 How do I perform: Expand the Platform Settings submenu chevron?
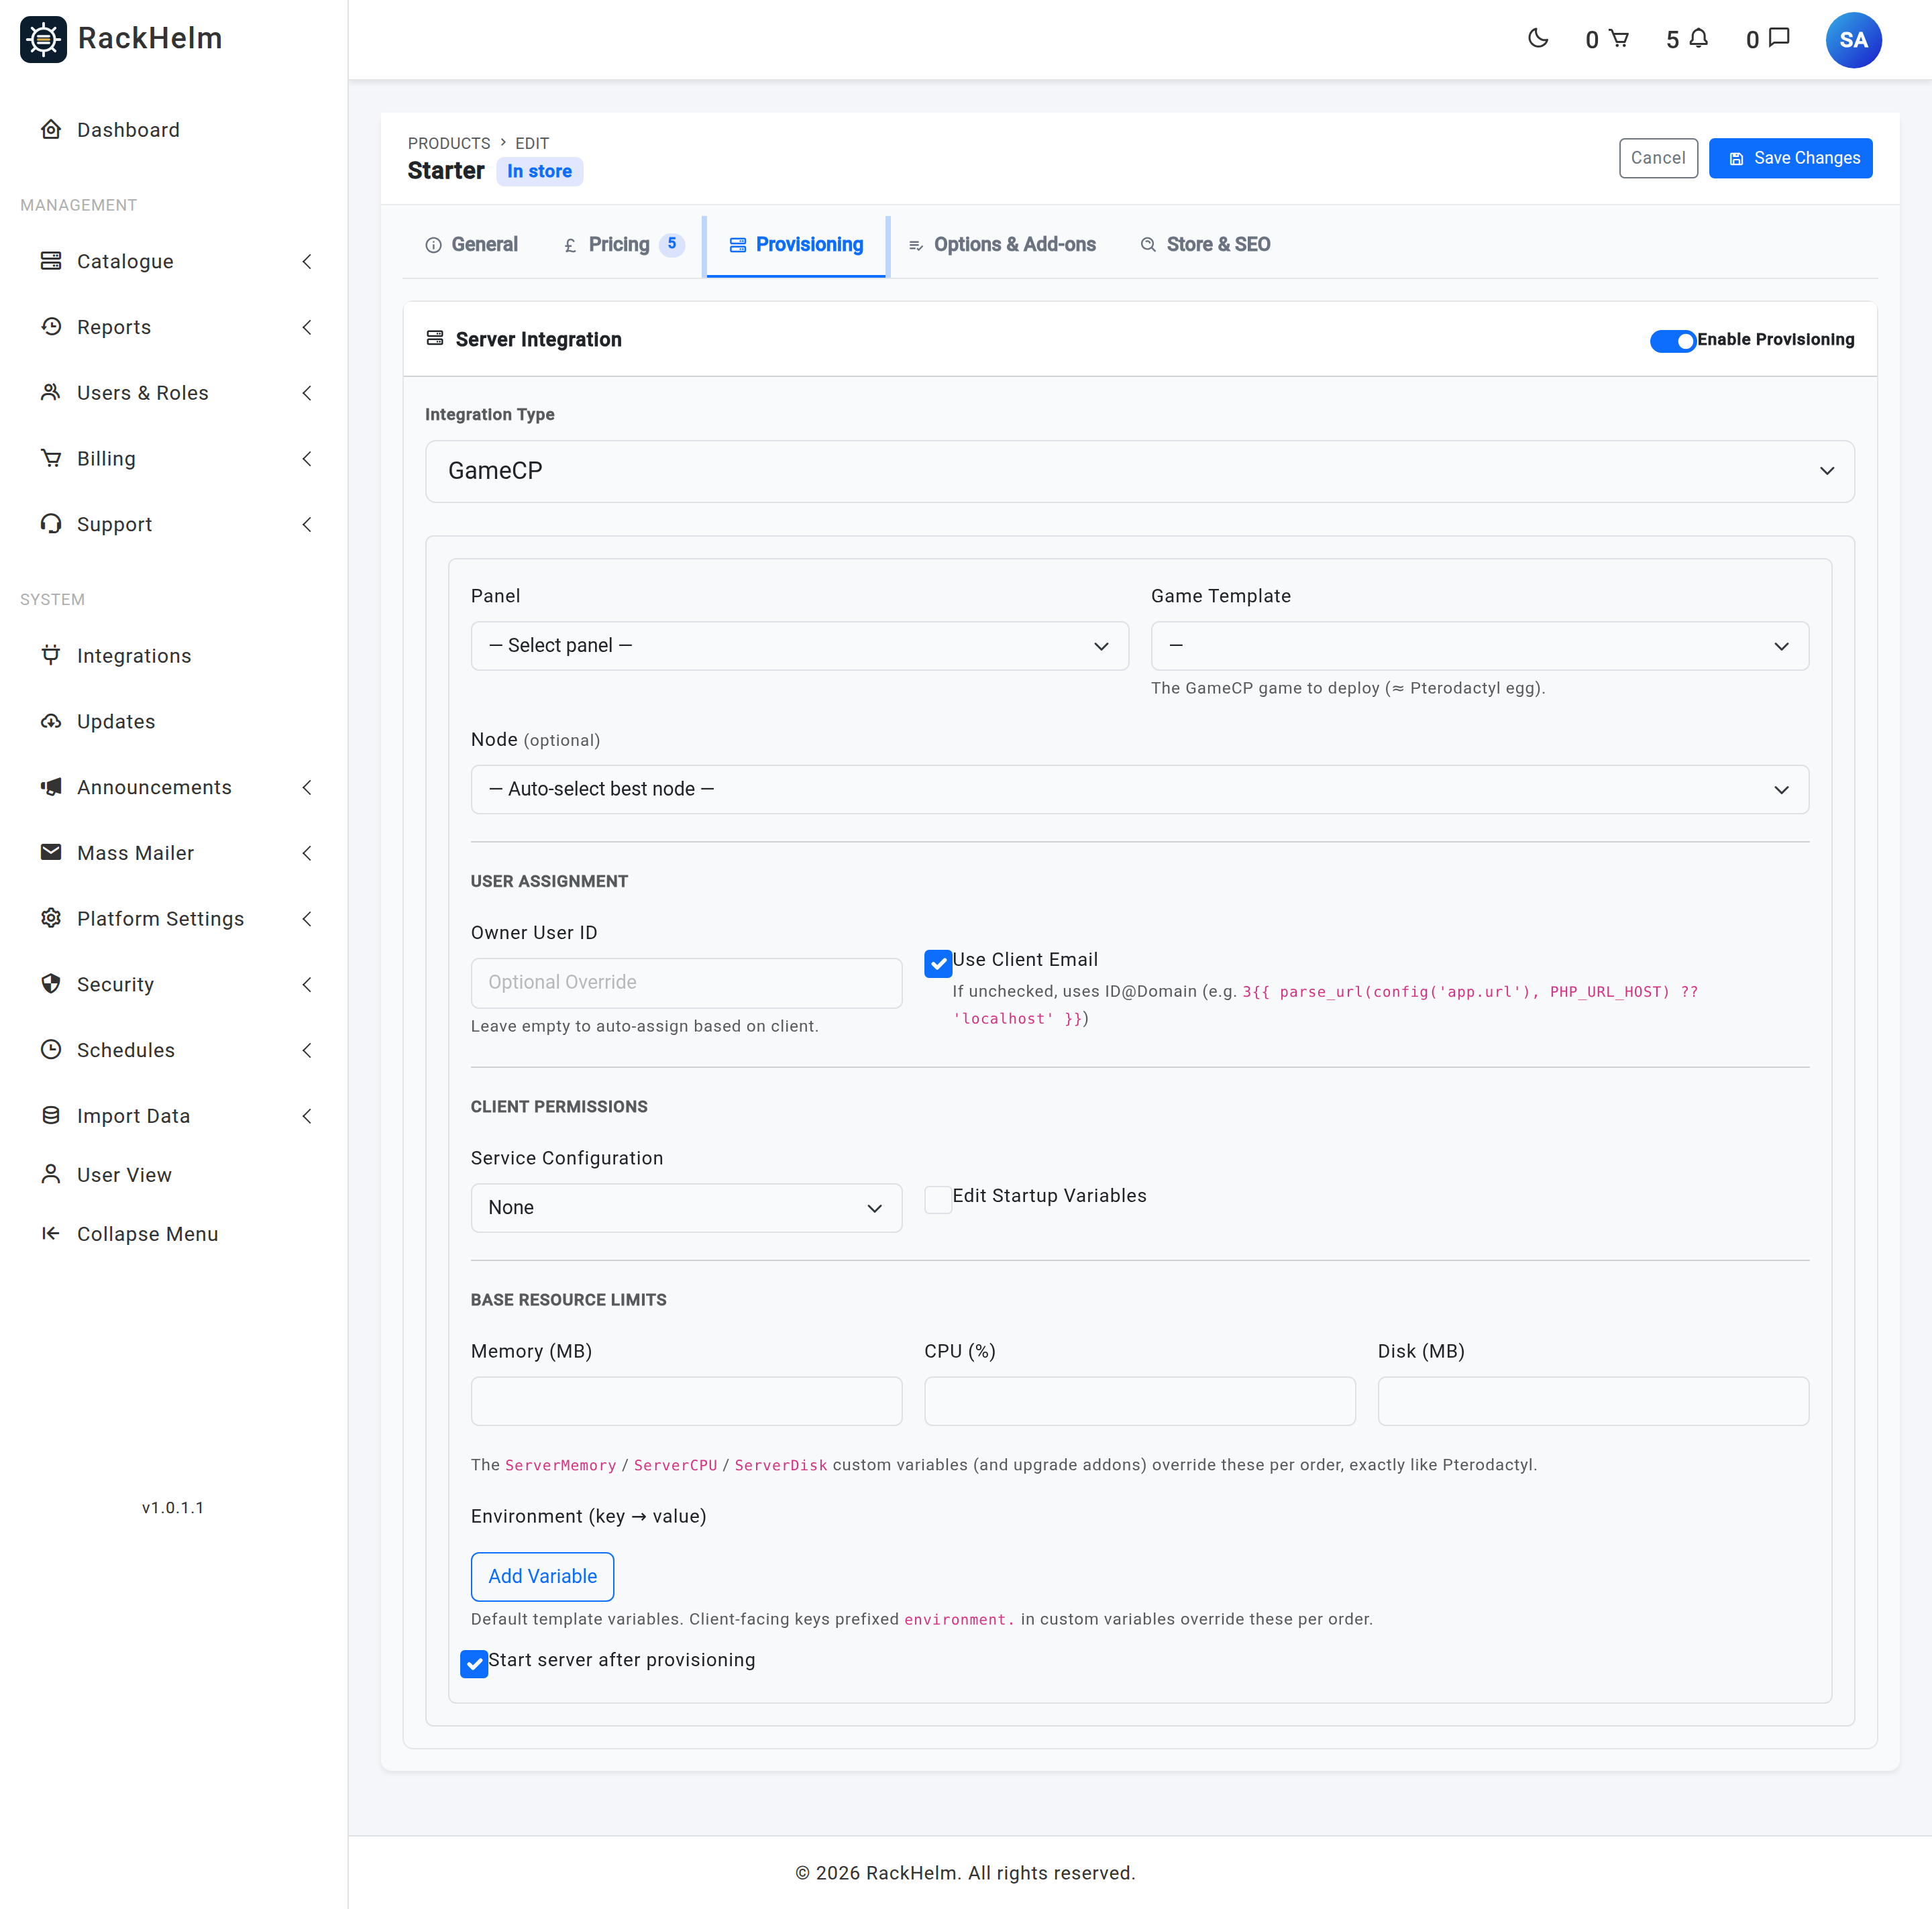[307, 919]
